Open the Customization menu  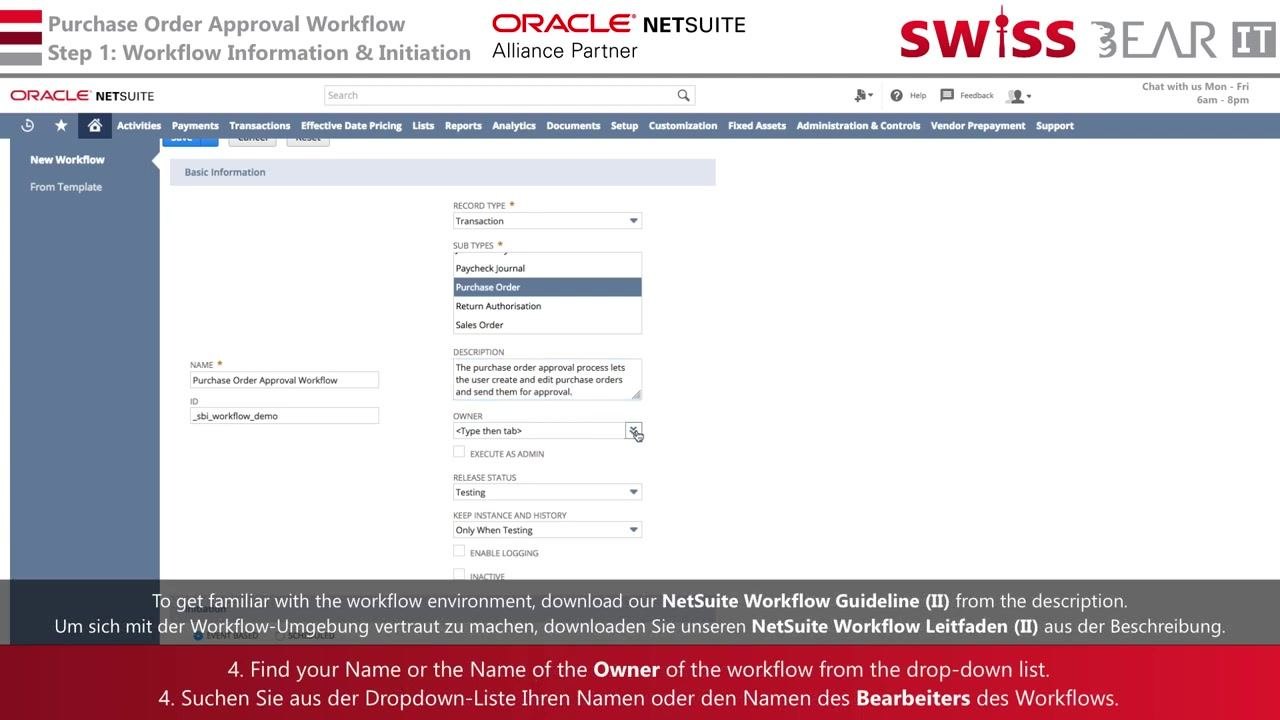coord(683,126)
